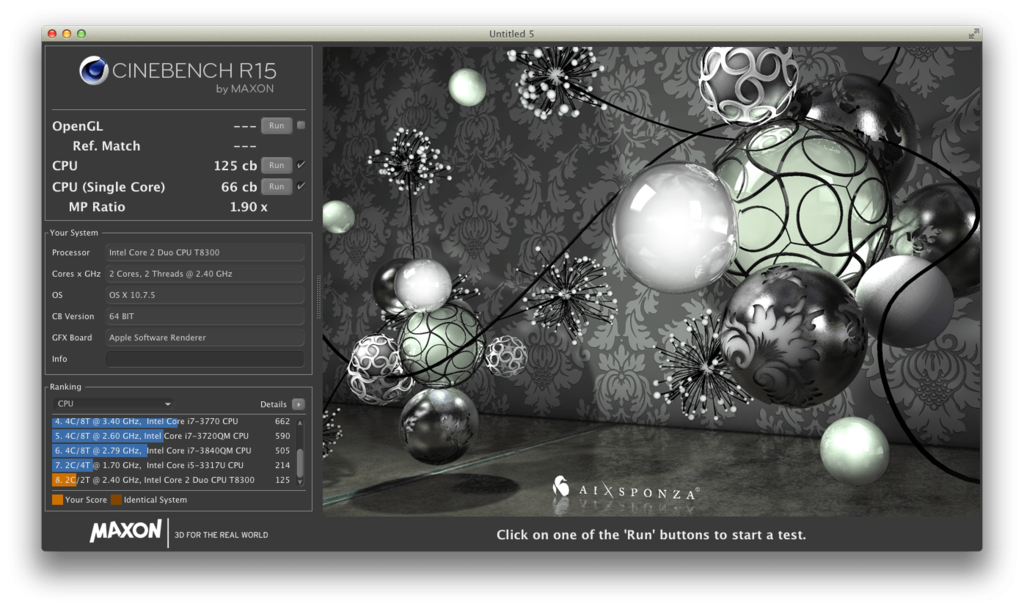The width and height of the screenshot is (1024, 609).
Task: Click the Processor field showing T8300
Action: [x=205, y=253]
